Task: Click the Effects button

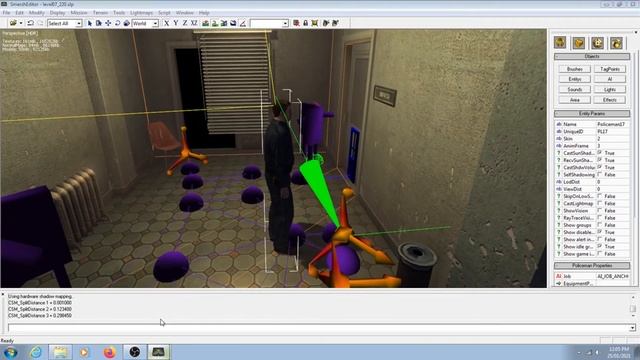Action: (x=610, y=100)
